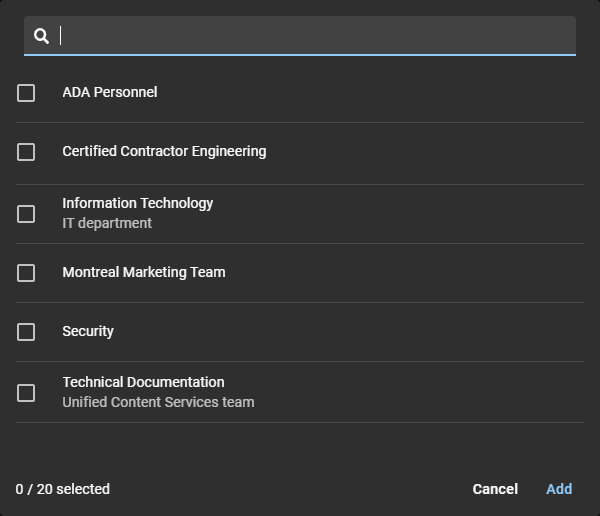This screenshot has height=516, width=600.
Task: Check the ADA Personnel checkbox
Action: (26, 93)
